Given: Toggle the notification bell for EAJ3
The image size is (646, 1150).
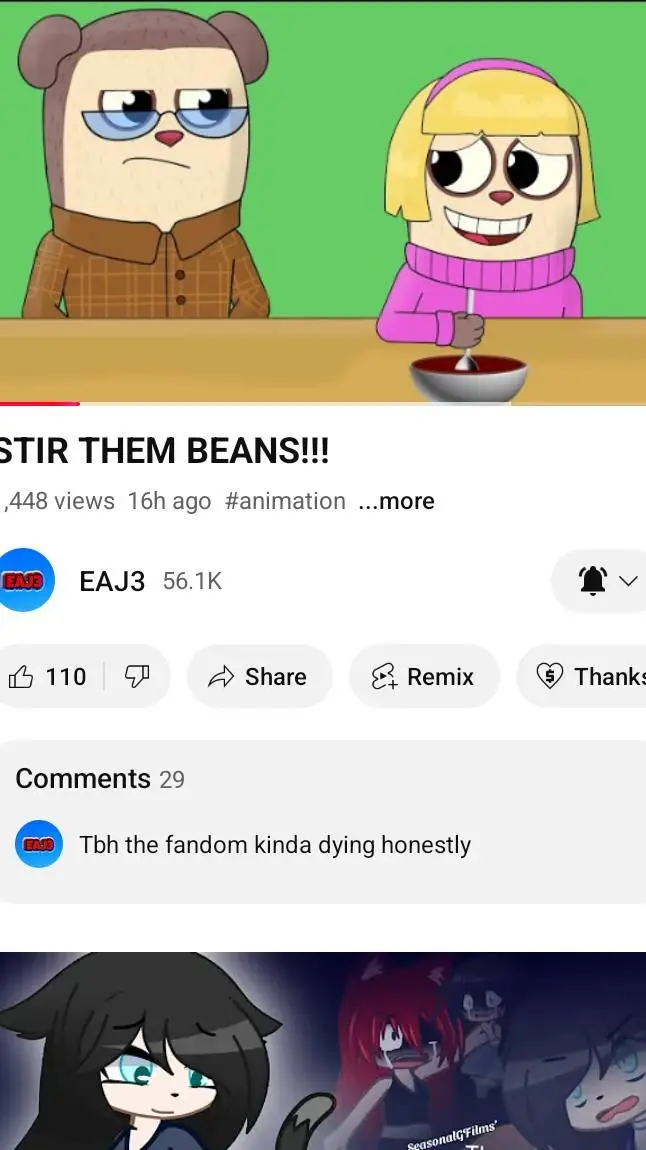Looking at the screenshot, I should click(593, 581).
